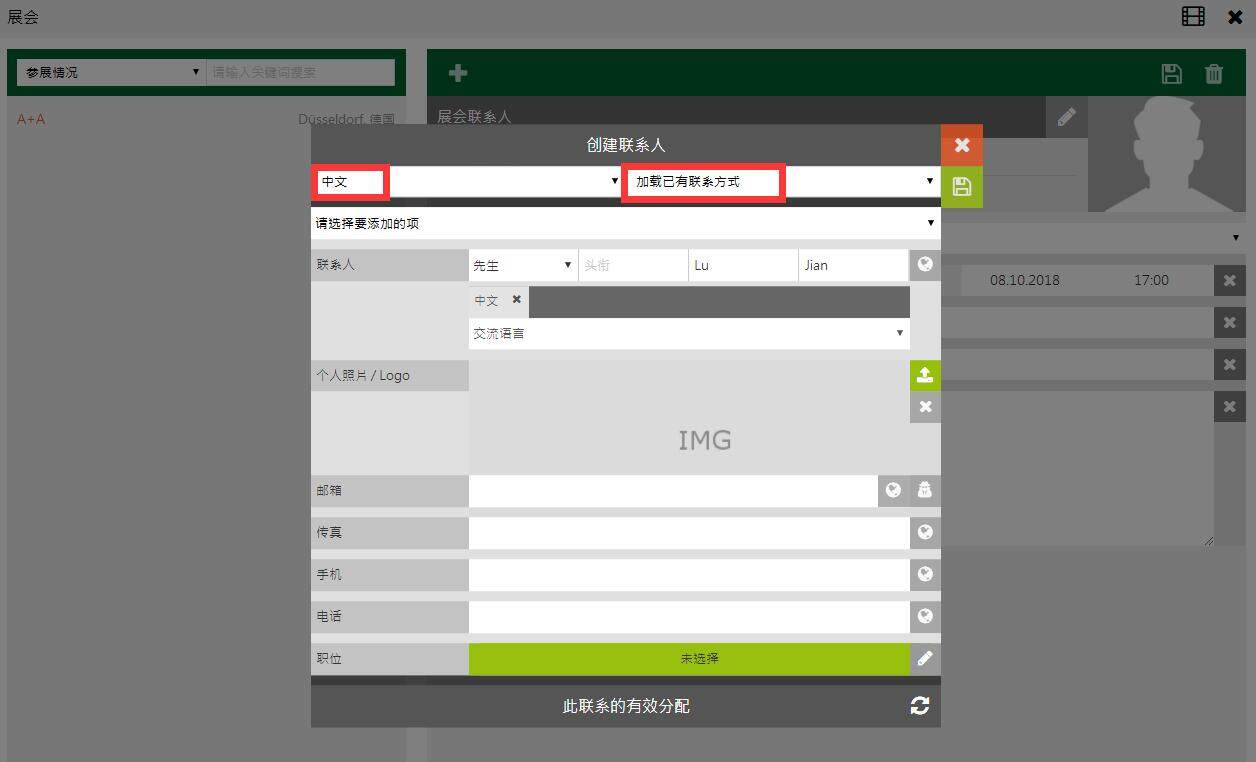
Task: Click the globe icon in the 联系人 row
Action: 925,265
